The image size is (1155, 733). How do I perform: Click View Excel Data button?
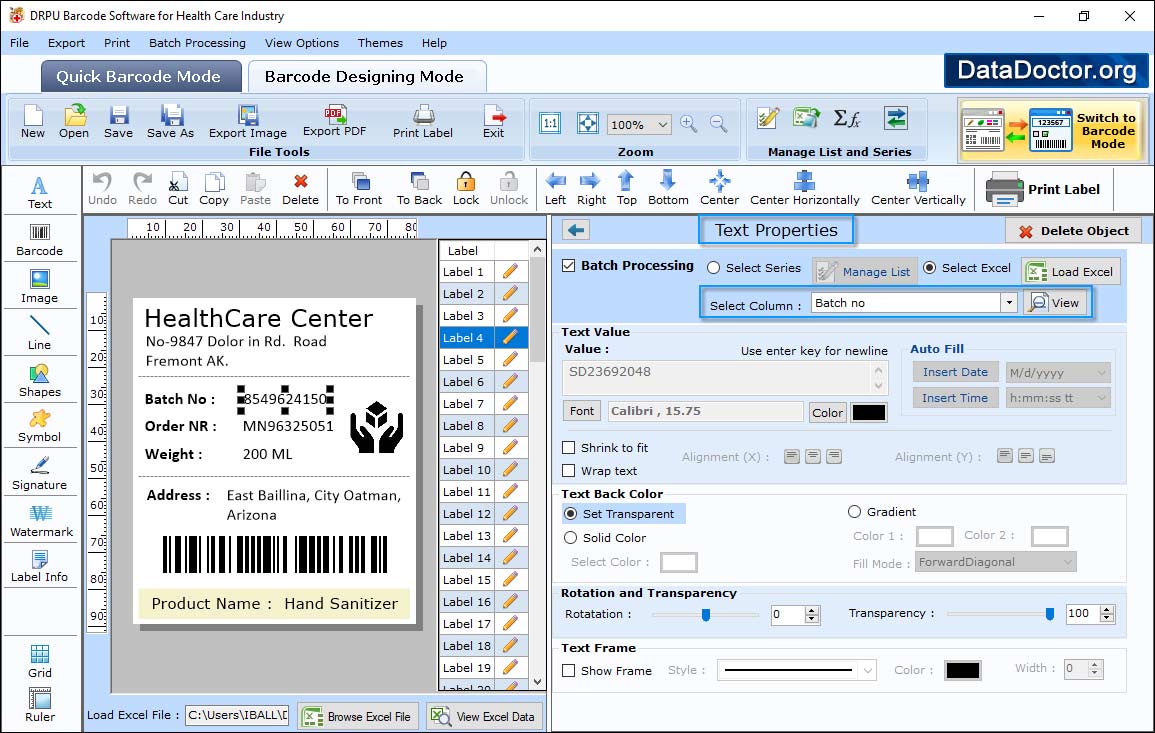click(484, 716)
